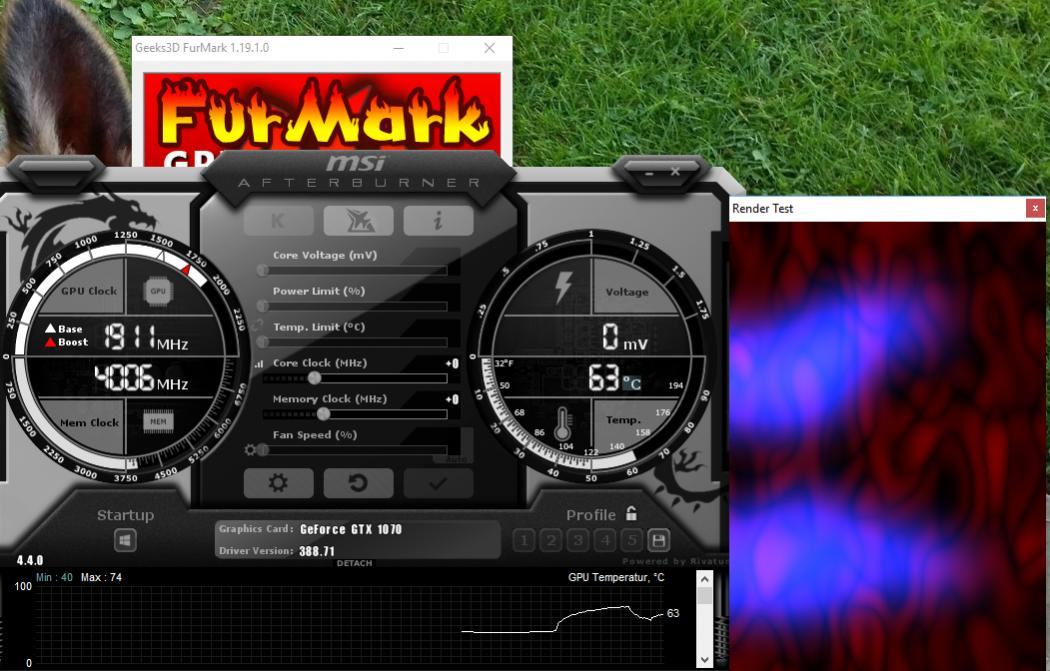Minimize the Geeks3D FurMark window
Image resolution: width=1050 pixels, height=671 pixels.
(398, 48)
